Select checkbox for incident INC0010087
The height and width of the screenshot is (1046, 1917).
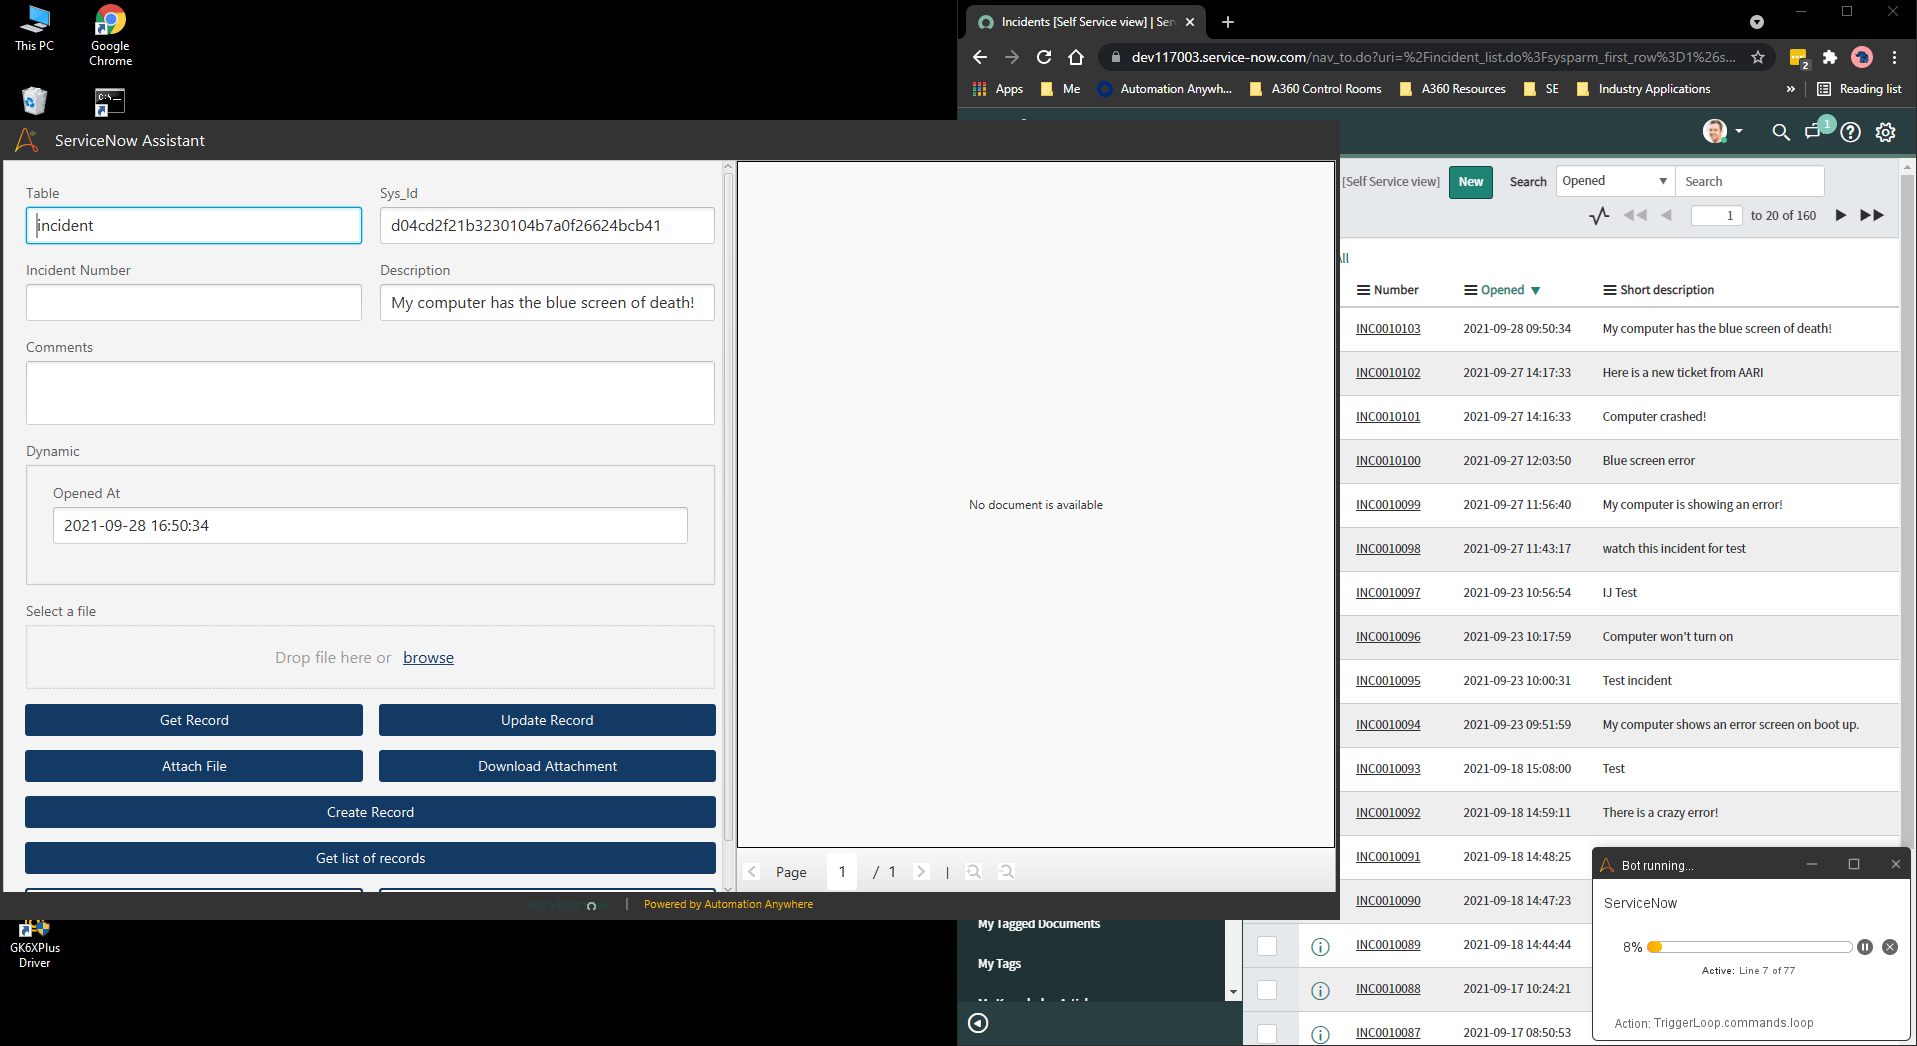[1267, 1034]
